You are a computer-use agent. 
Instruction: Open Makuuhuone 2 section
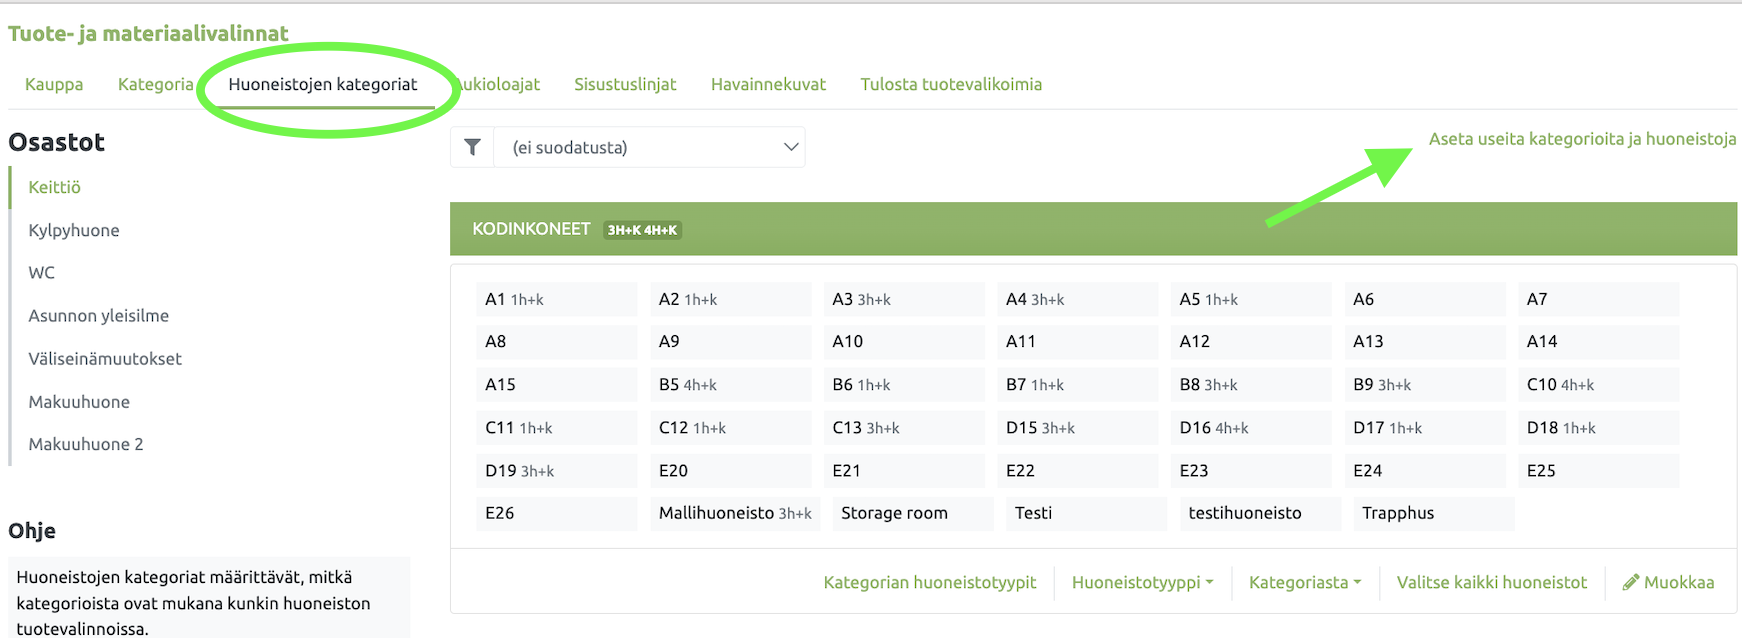[x=86, y=444]
